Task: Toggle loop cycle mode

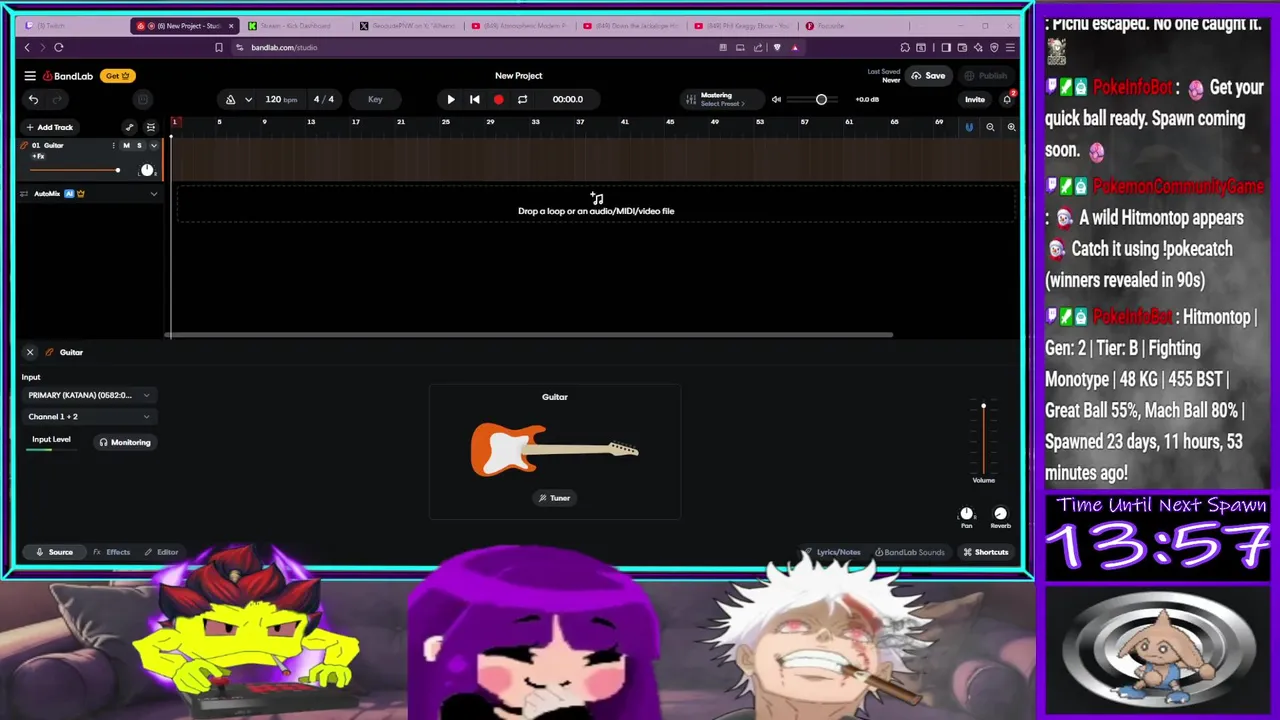Action: click(522, 99)
